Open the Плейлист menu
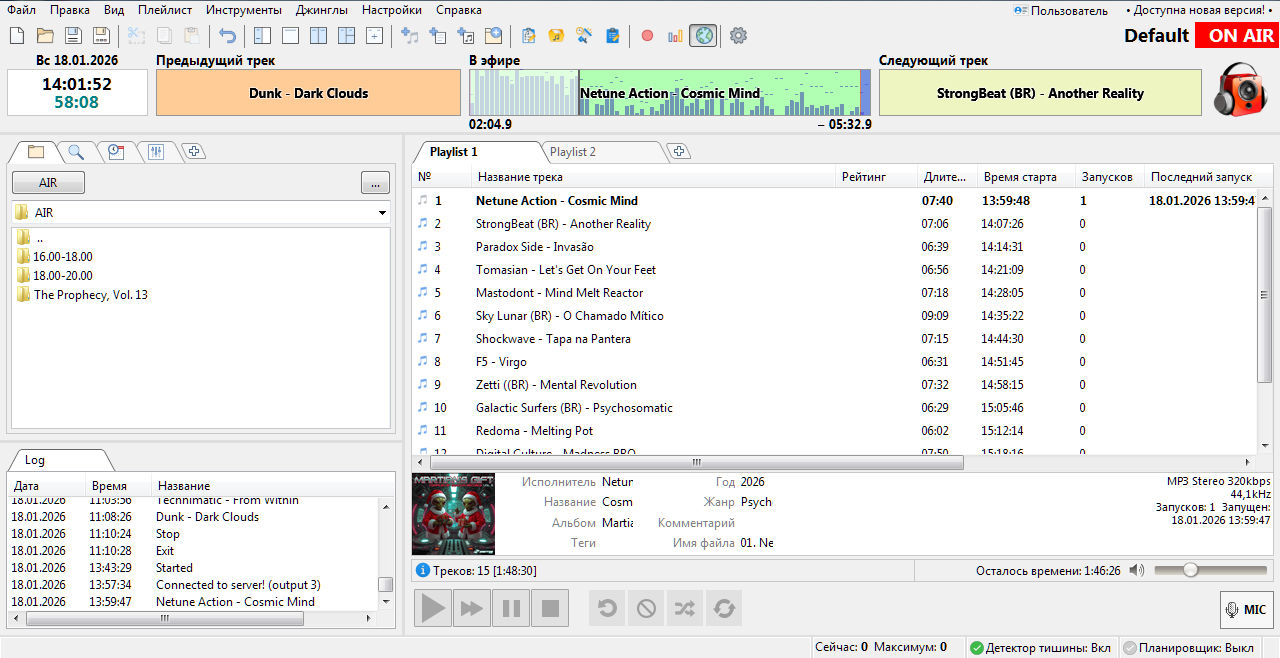This screenshot has height=658, width=1280. [165, 10]
